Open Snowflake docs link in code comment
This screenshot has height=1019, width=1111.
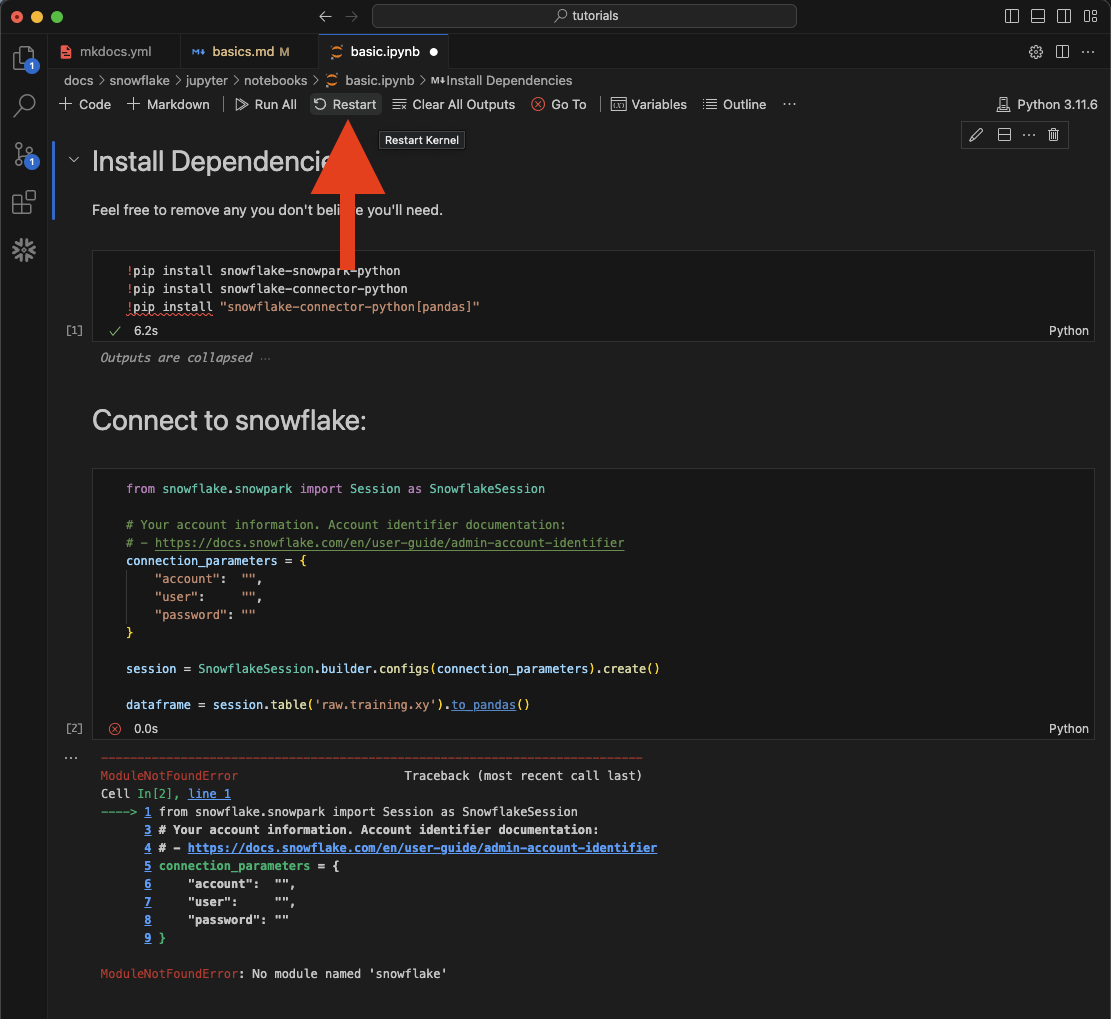pyautogui.click(x=389, y=543)
